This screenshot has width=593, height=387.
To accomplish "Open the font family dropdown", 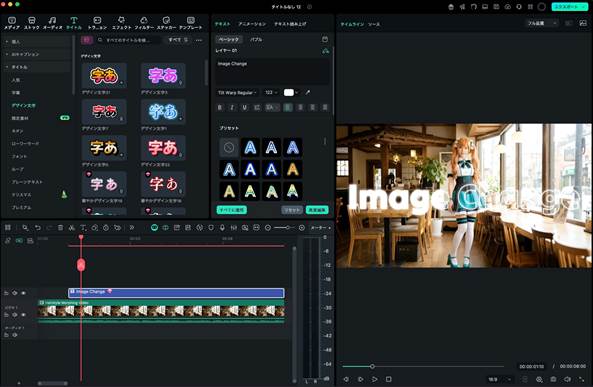I will click(x=237, y=93).
